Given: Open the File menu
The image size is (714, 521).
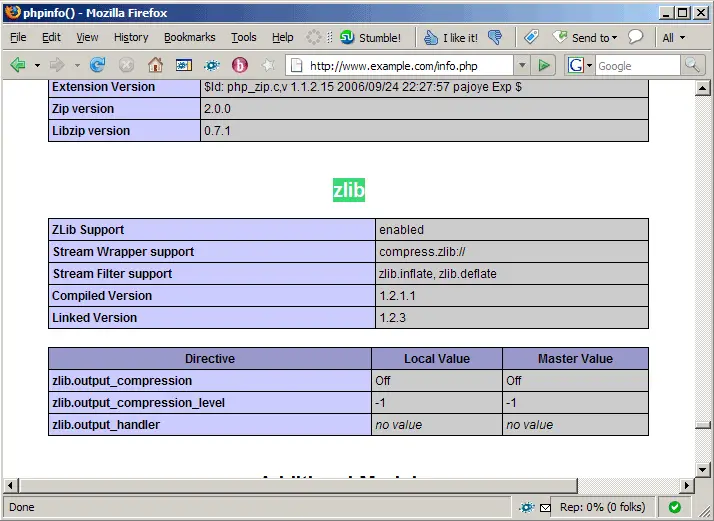Looking at the screenshot, I should coord(18,37).
